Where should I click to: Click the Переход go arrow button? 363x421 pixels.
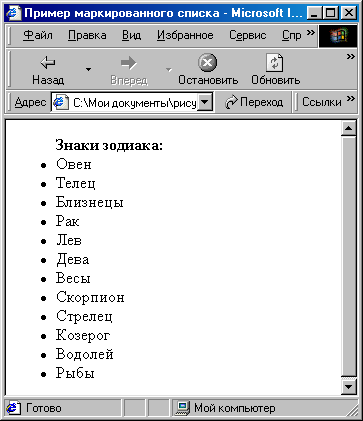coord(254,102)
